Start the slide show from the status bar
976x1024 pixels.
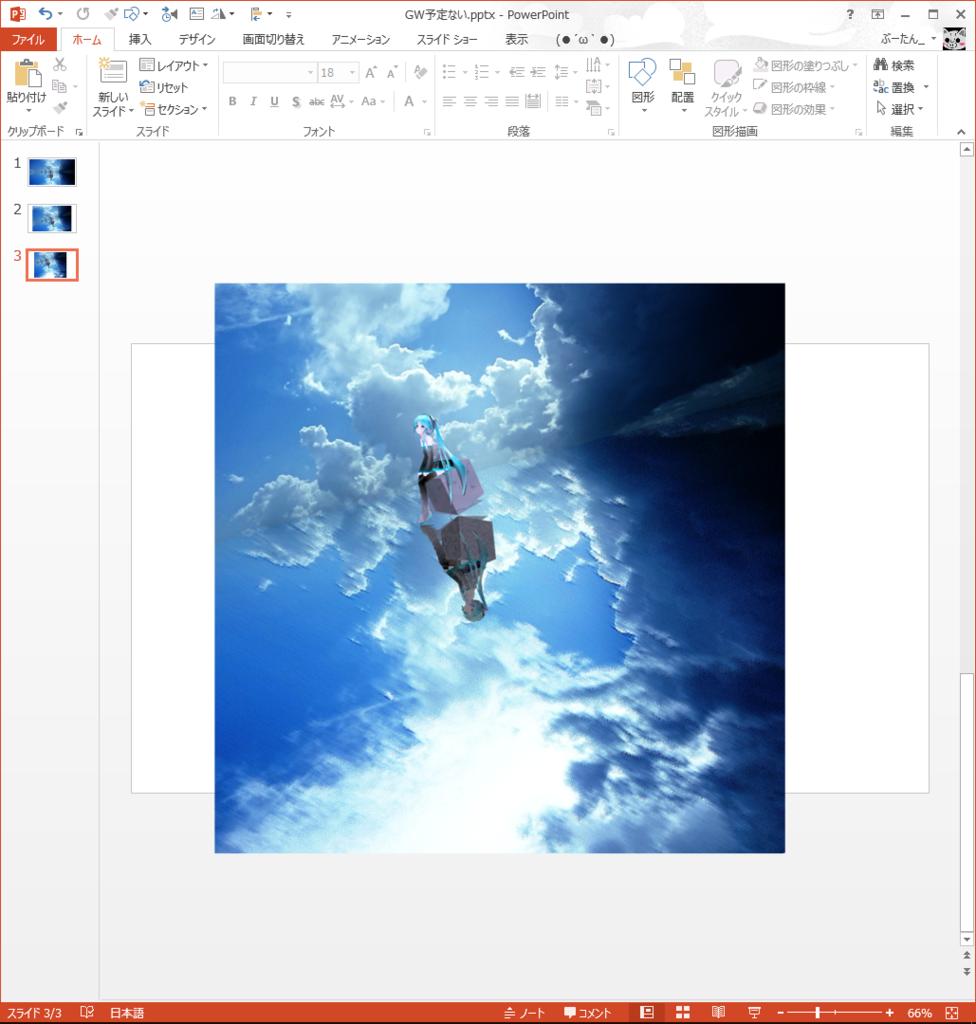click(755, 1012)
